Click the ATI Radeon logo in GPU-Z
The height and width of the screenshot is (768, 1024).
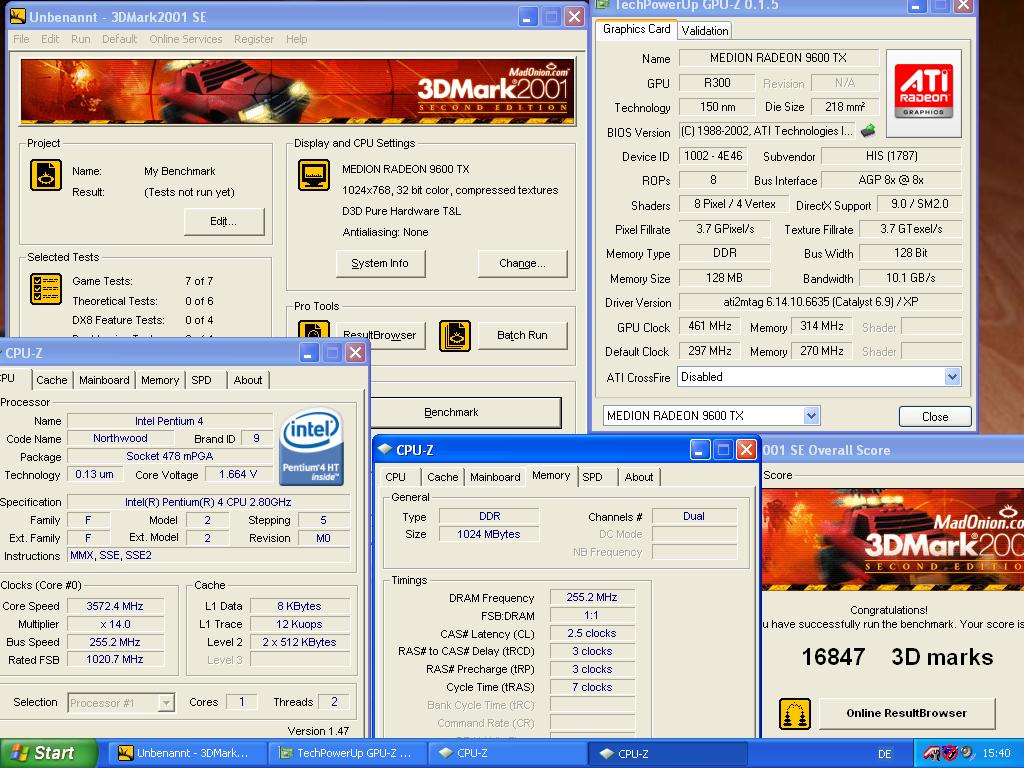(923, 91)
